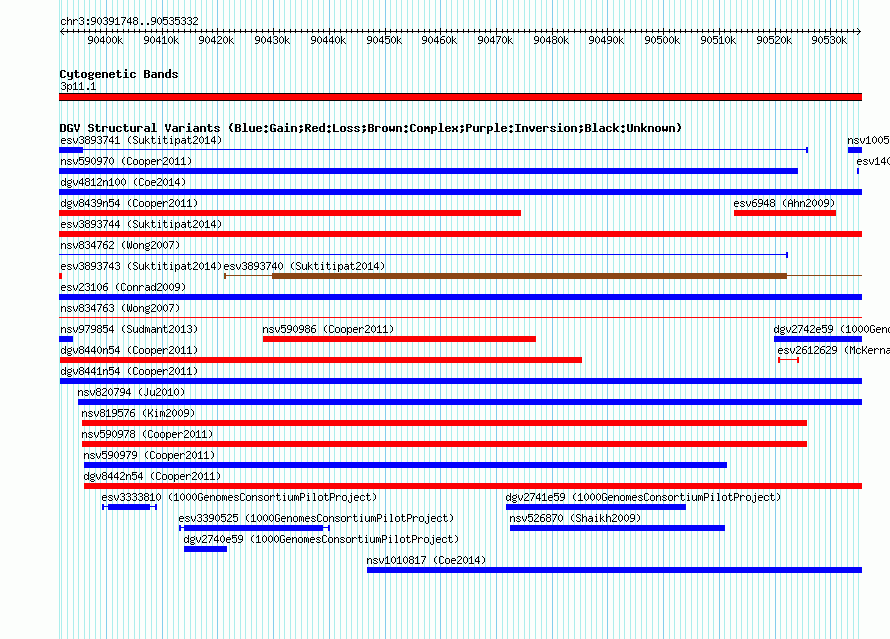Click the esv6948 red loss bar
This screenshot has width=890, height=639.
(785, 213)
